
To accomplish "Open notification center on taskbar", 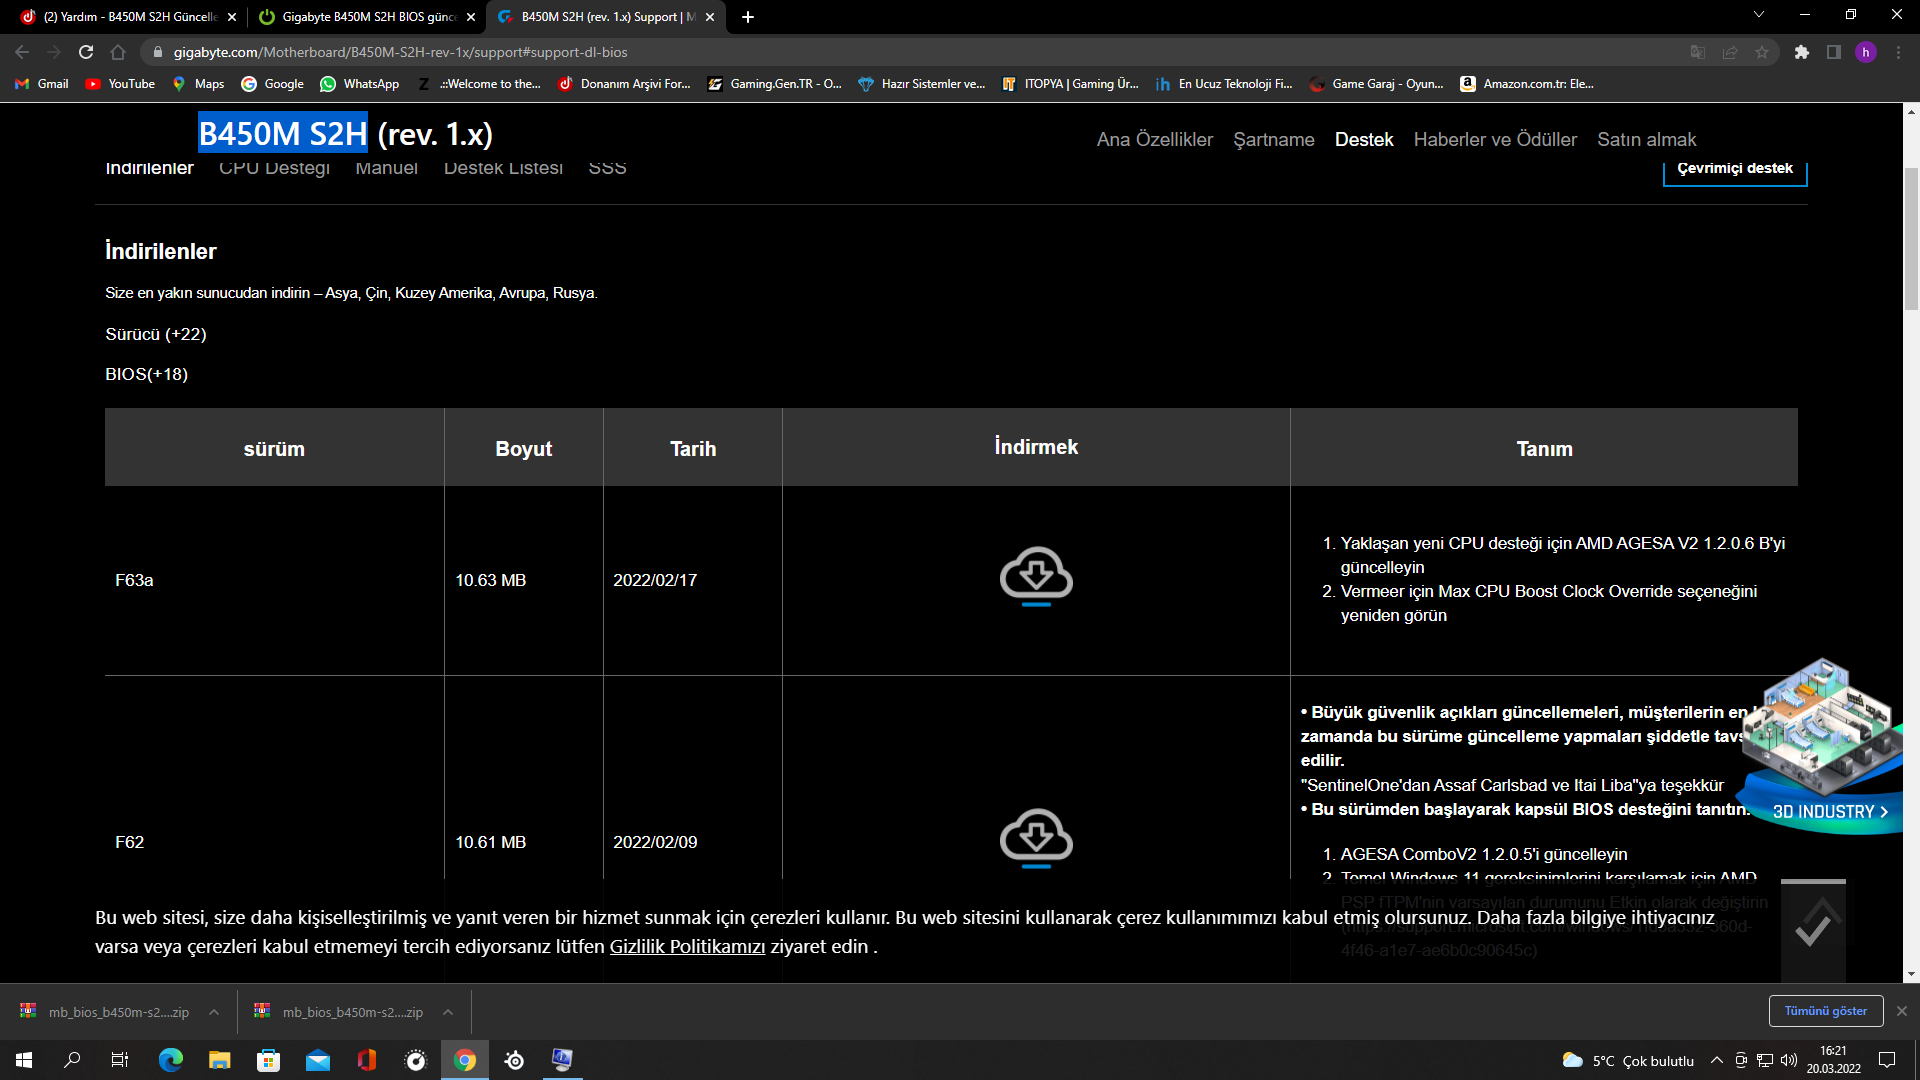I will pos(1887,1060).
